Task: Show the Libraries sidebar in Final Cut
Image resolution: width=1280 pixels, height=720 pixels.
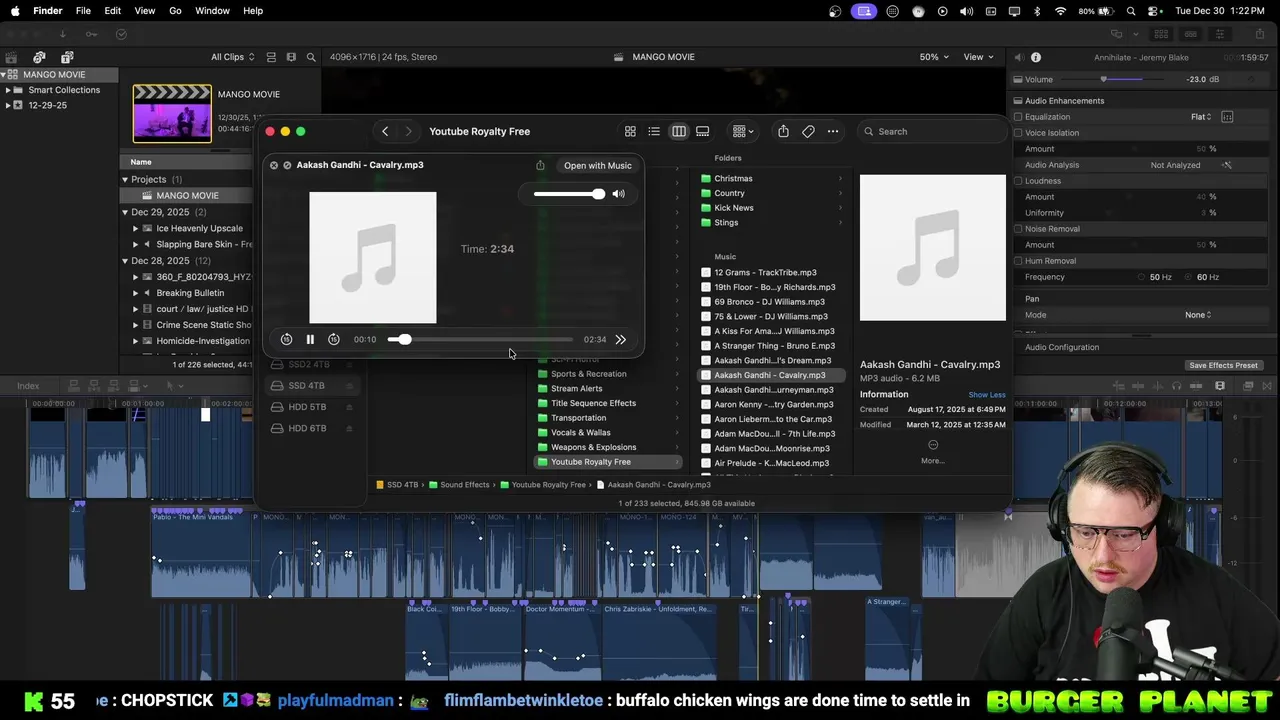Action: [11, 57]
